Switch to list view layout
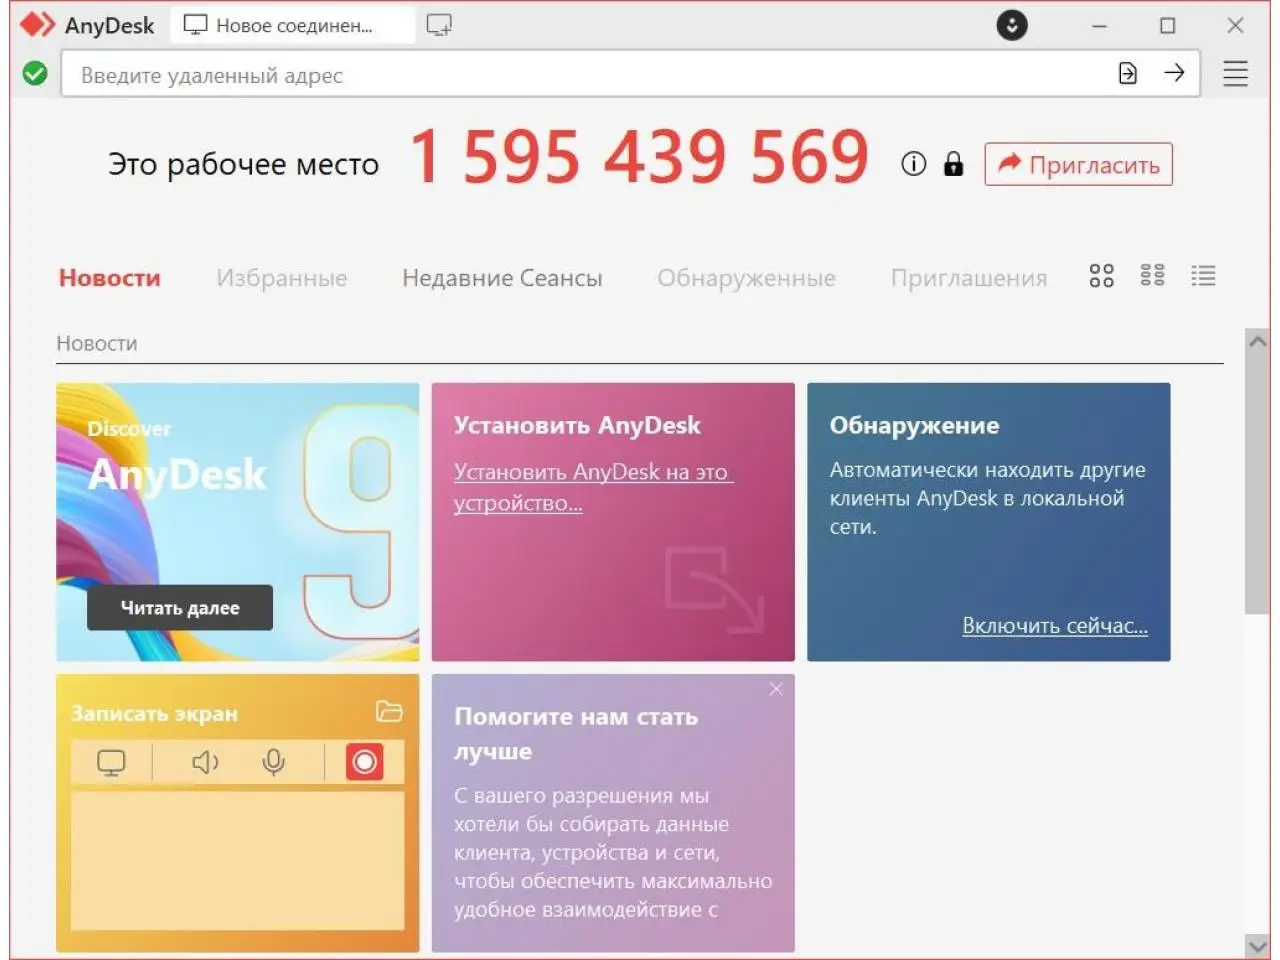Viewport: 1280px width, 960px height. coord(1203,276)
